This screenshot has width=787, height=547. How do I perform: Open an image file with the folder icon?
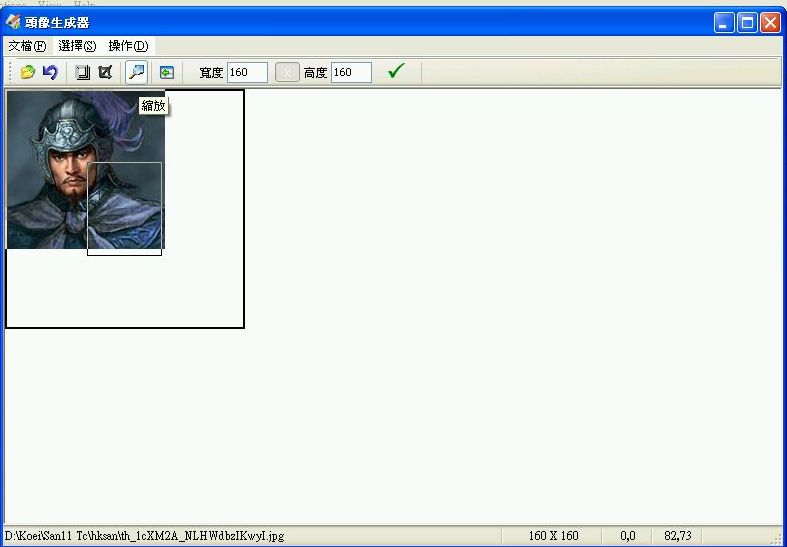[x=28, y=72]
